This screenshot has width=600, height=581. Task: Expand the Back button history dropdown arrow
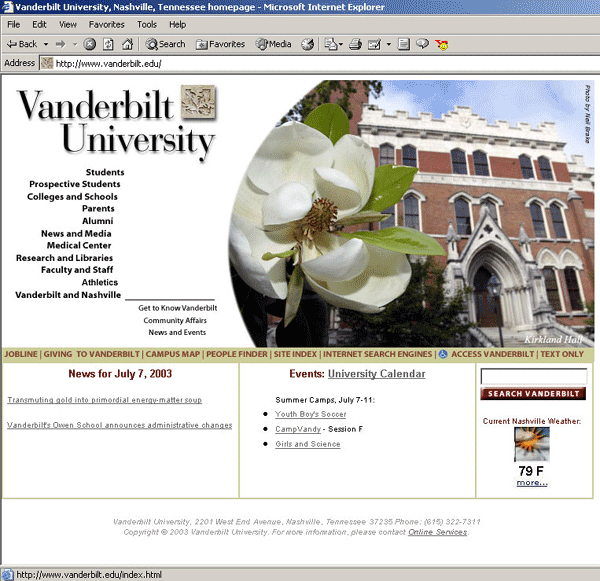point(46,44)
